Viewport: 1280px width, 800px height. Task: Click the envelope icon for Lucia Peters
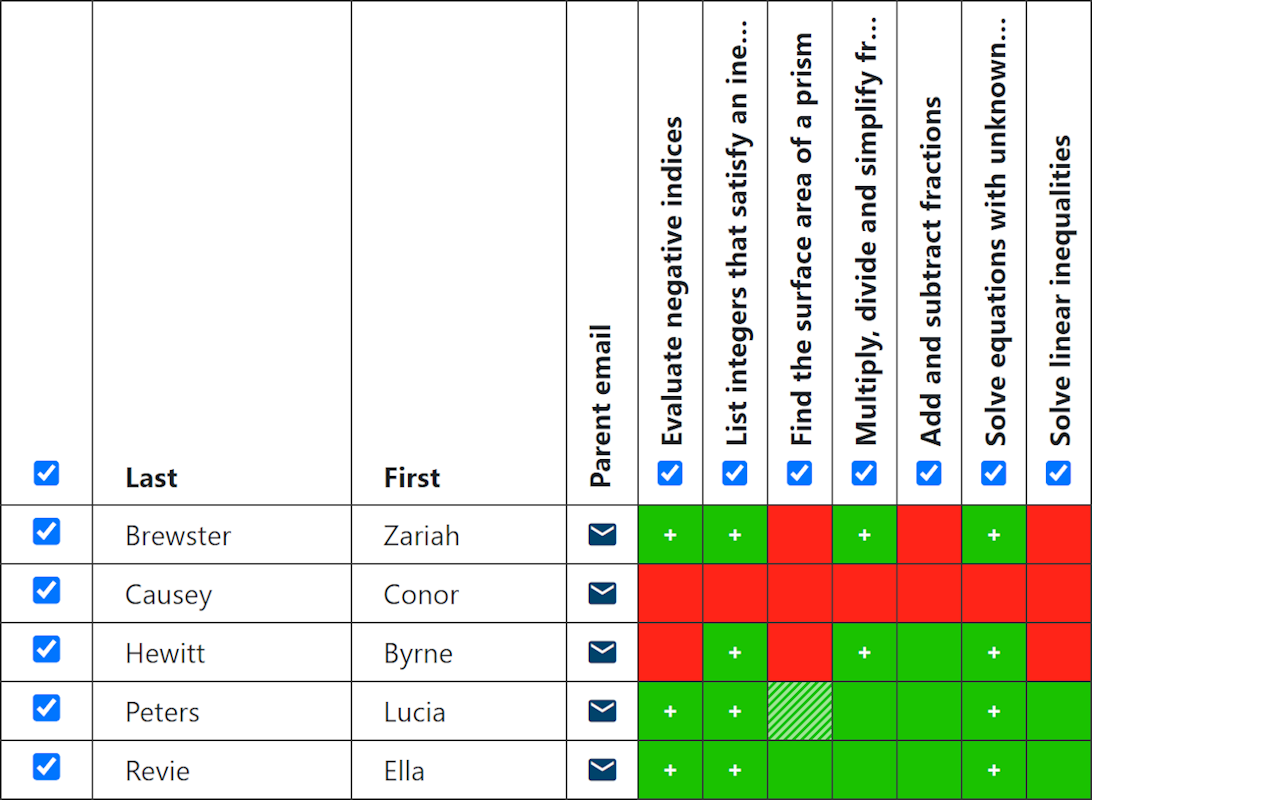[601, 711]
